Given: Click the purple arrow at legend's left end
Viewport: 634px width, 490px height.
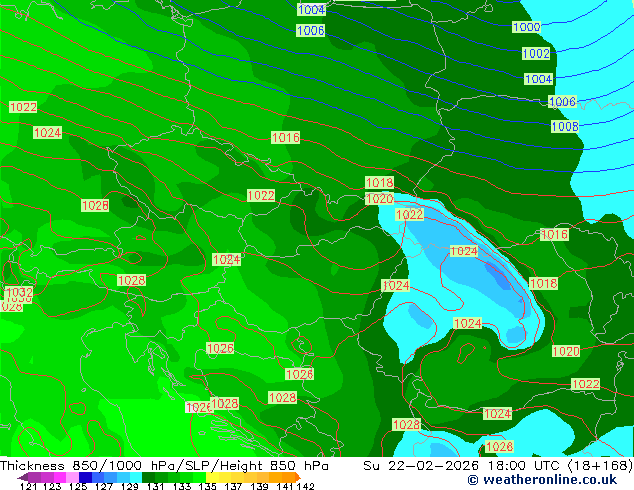Looking at the screenshot, I should click(x=22, y=477).
